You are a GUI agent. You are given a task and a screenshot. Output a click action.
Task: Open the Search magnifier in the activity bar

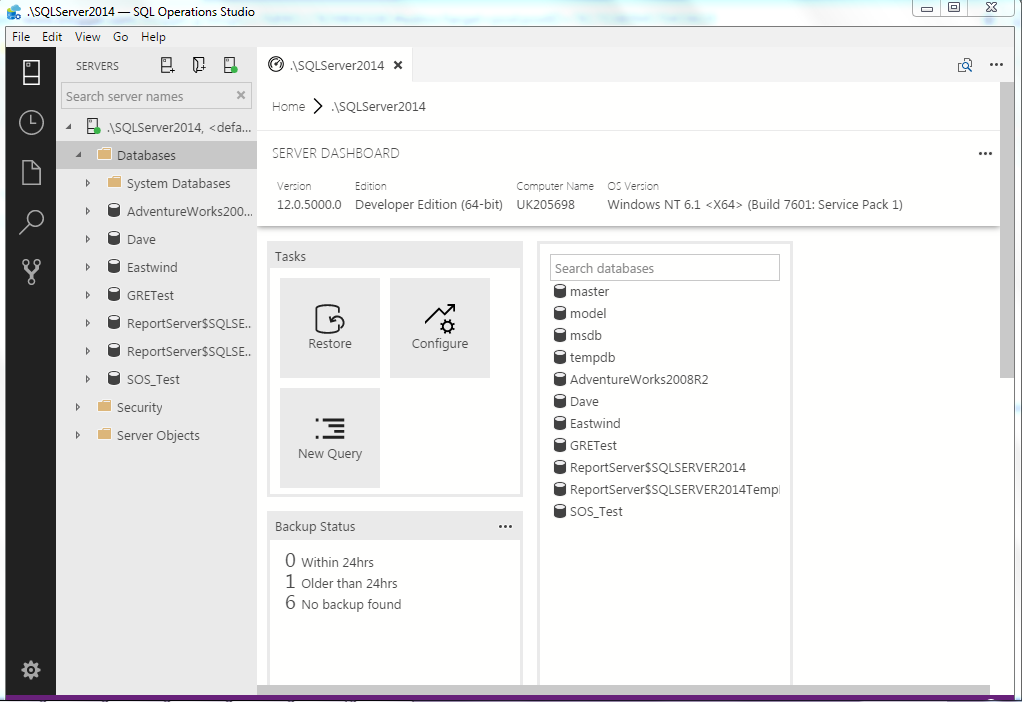31,222
